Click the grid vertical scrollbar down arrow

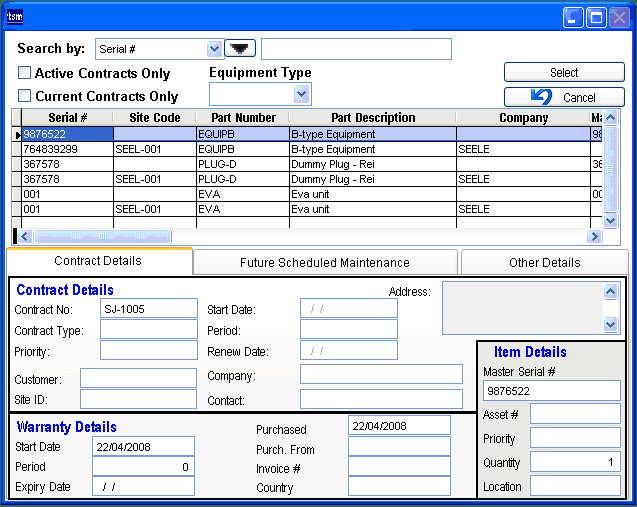611,220
